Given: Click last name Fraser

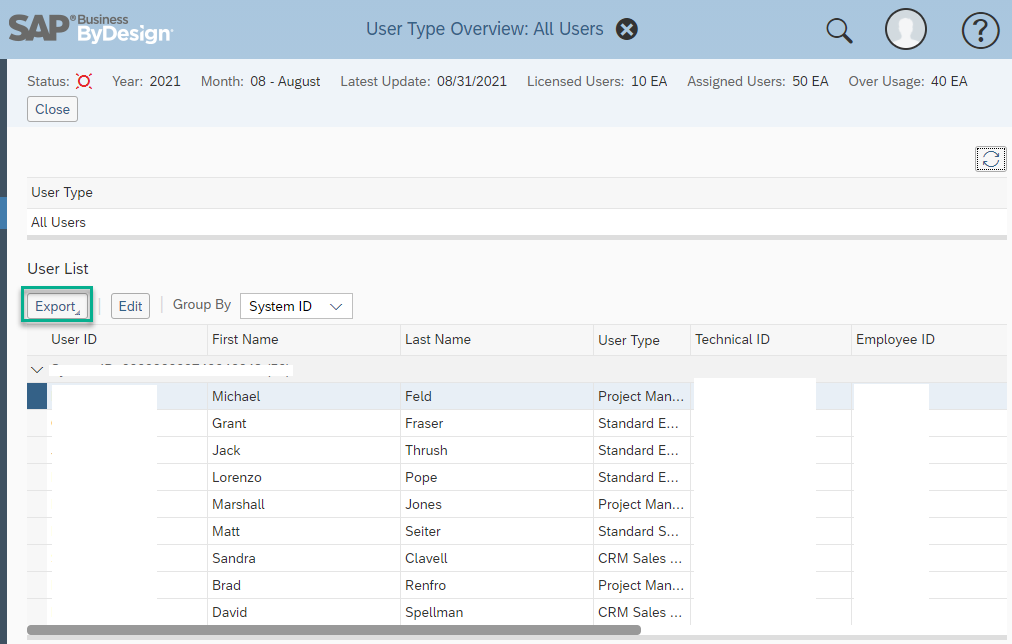Looking at the screenshot, I should pyautogui.click(x=424, y=423).
